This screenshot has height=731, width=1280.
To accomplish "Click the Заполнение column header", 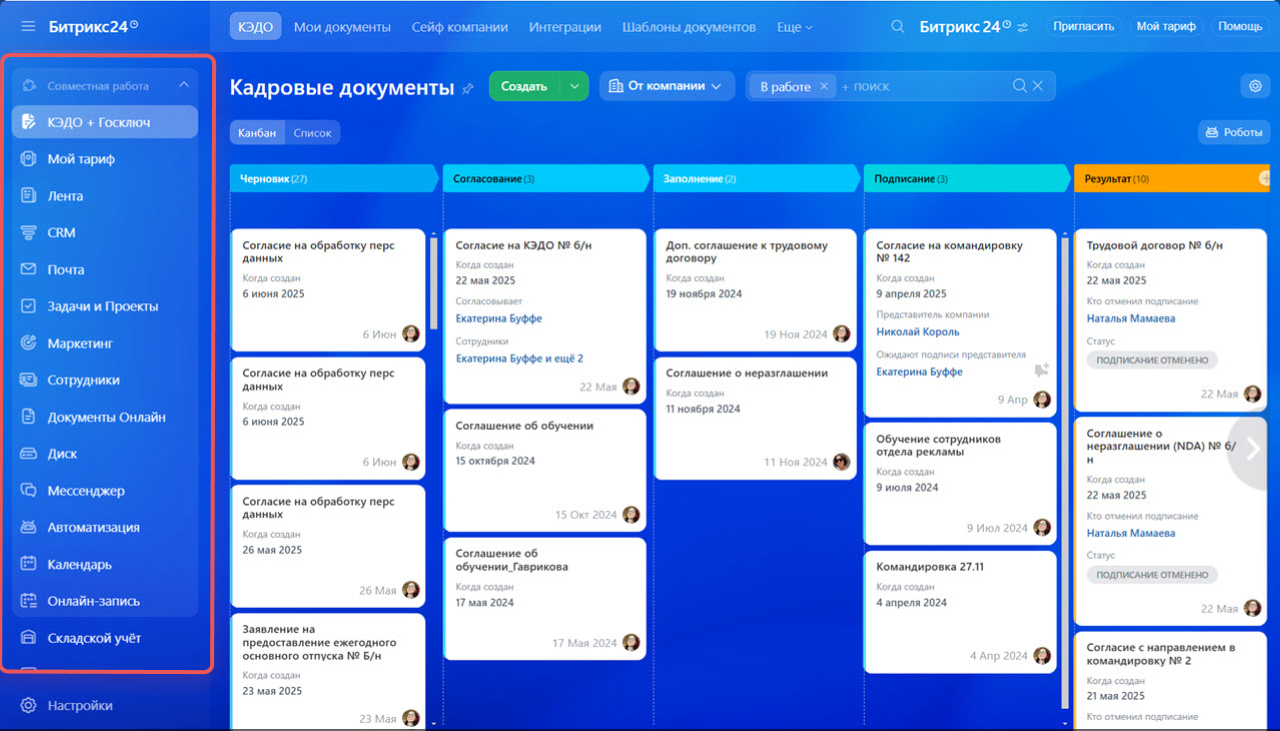I will pos(756,178).
